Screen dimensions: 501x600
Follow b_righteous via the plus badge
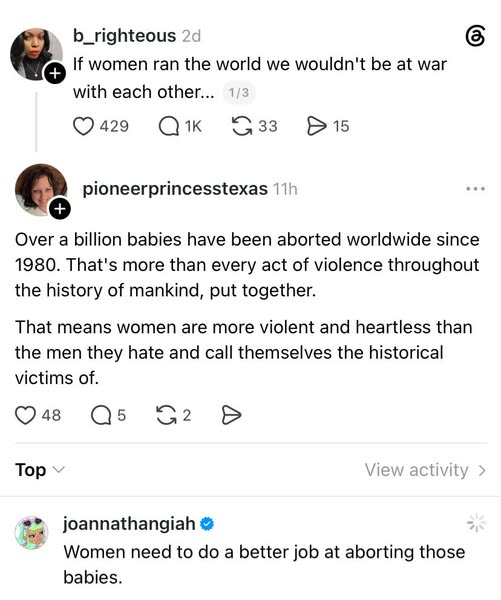click(x=55, y=73)
